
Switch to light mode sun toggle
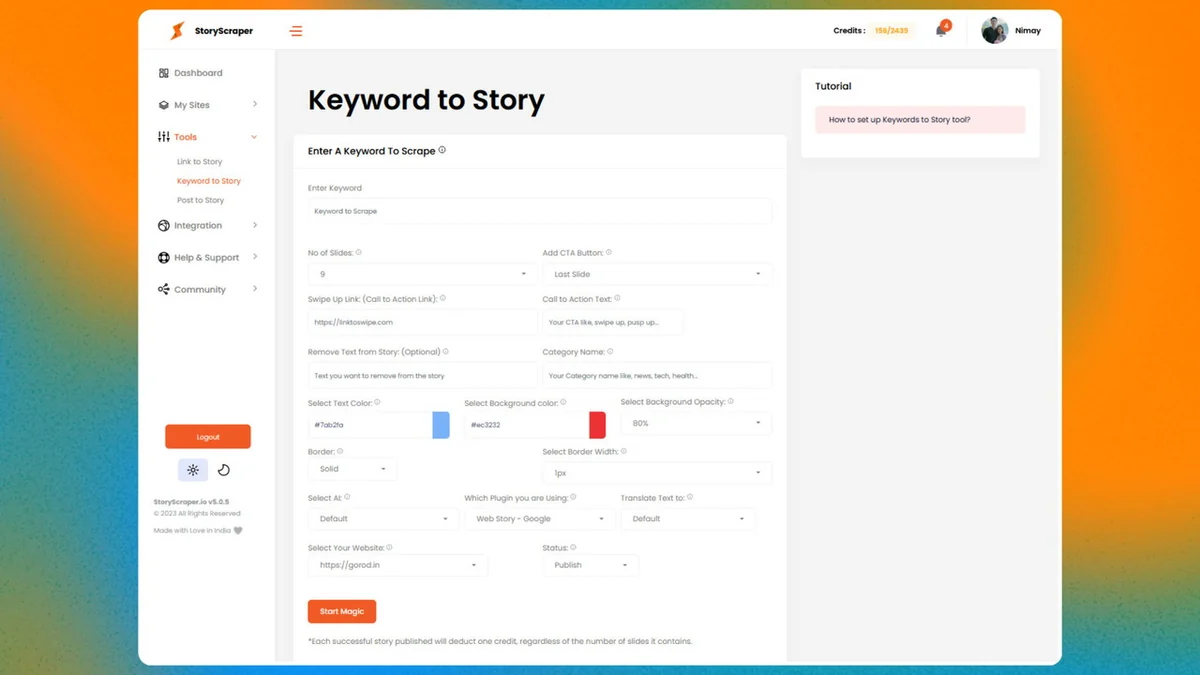pos(193,470)
